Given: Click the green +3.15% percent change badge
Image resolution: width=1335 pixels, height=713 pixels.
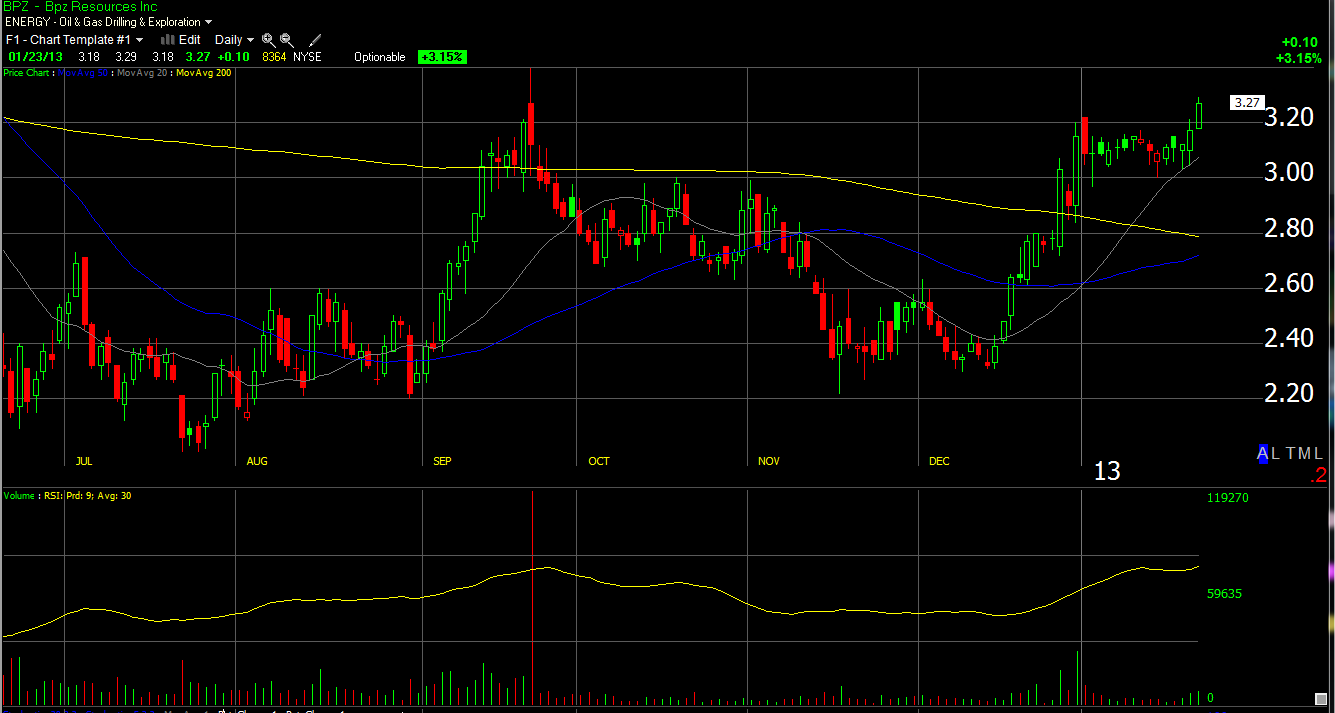Looking at the screenshot, I should point(442,57).
